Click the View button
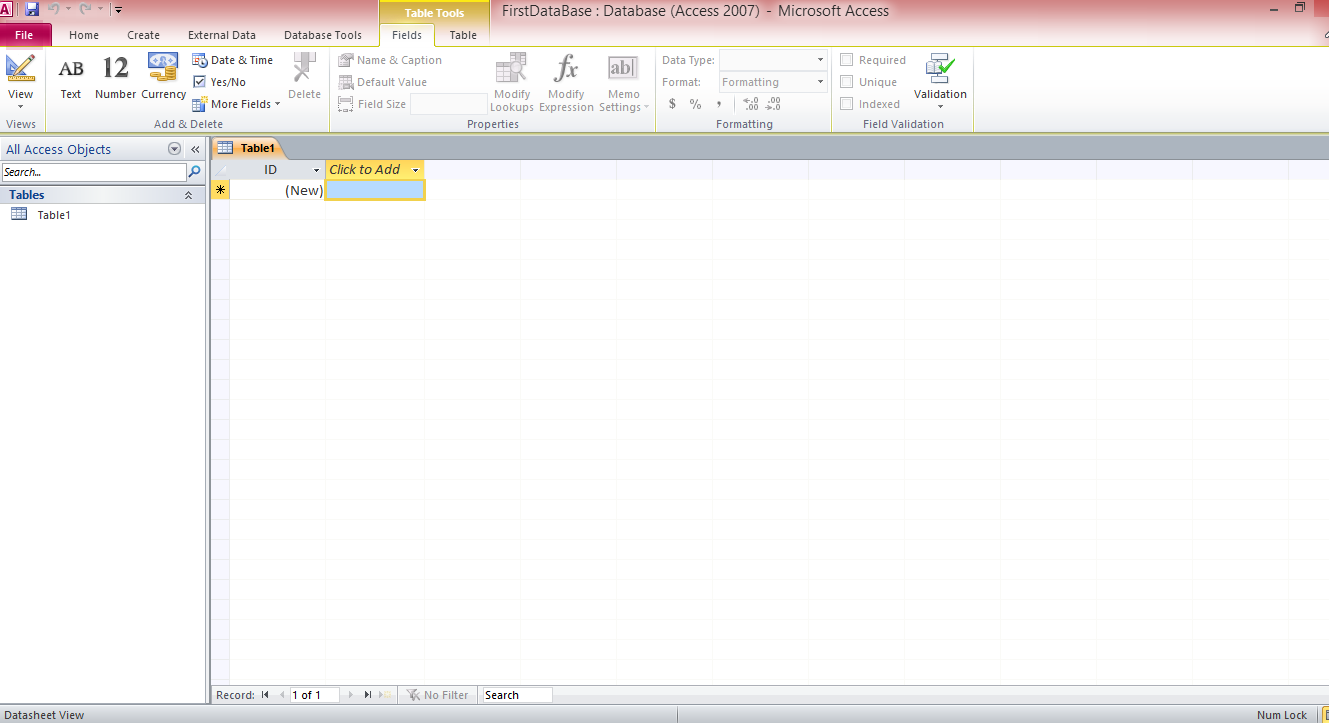Screen dimensions: 1329x723 click(x=21, y=75)
